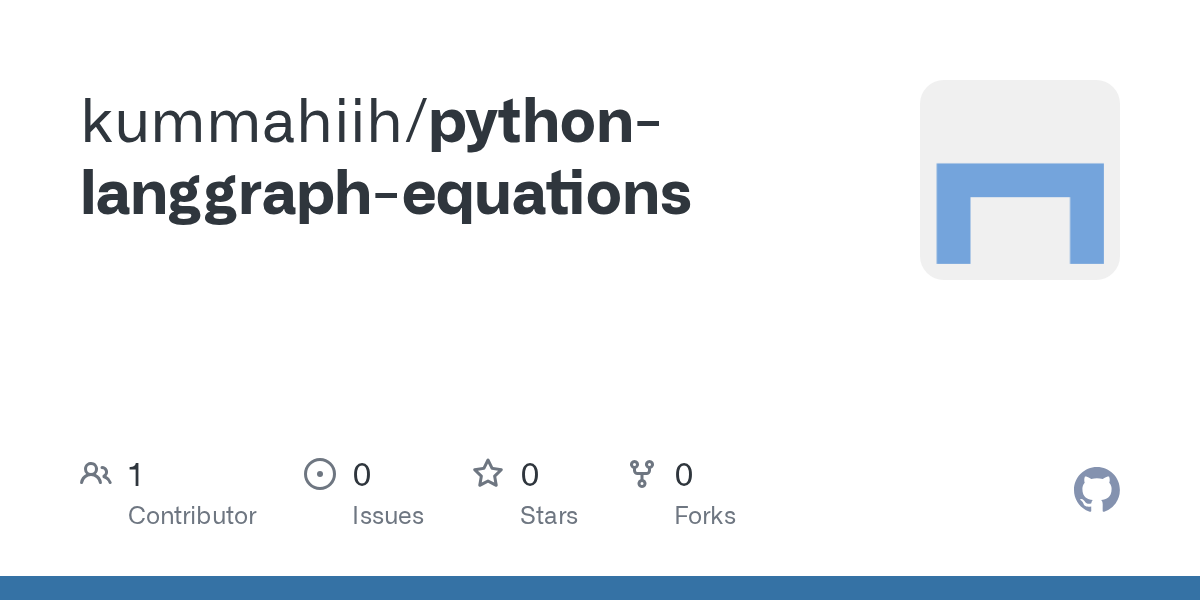Click the contributors people icon
The height and width of the screenshot is (600, 1200).
coord(95,474)
